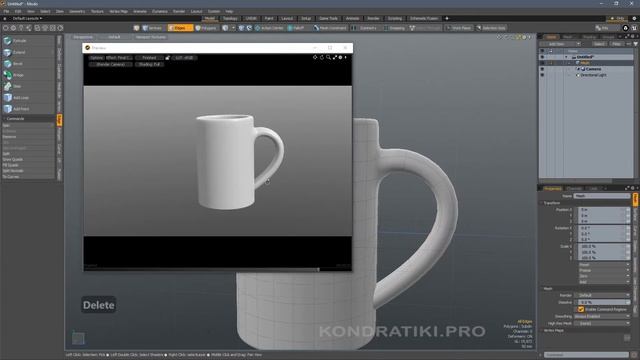Open the Default Layouts dropdown

click(27, 18)
